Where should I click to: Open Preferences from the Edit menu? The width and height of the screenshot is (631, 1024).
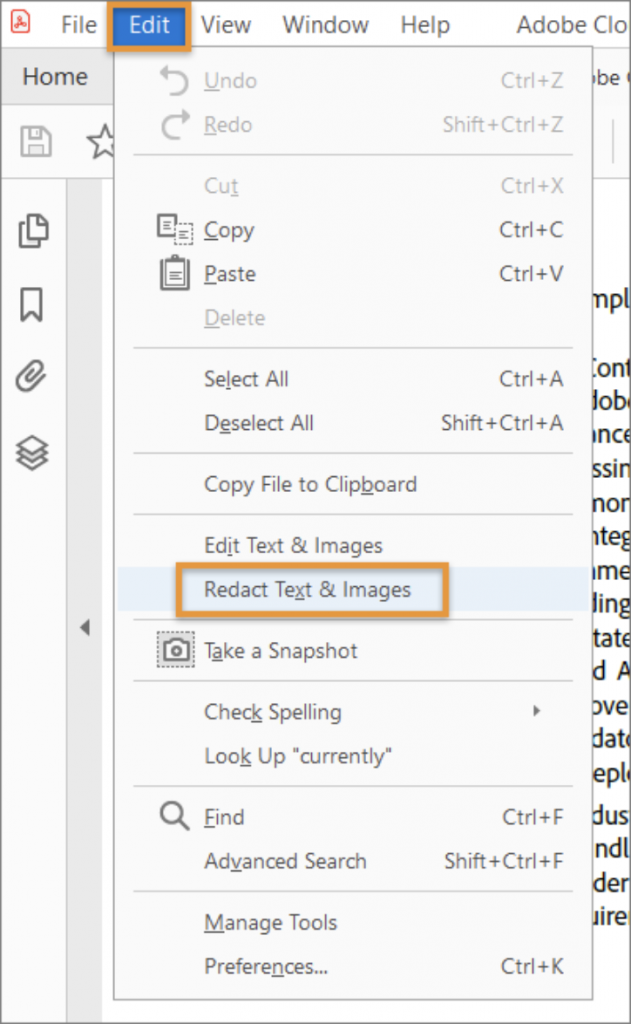point(269,966)
